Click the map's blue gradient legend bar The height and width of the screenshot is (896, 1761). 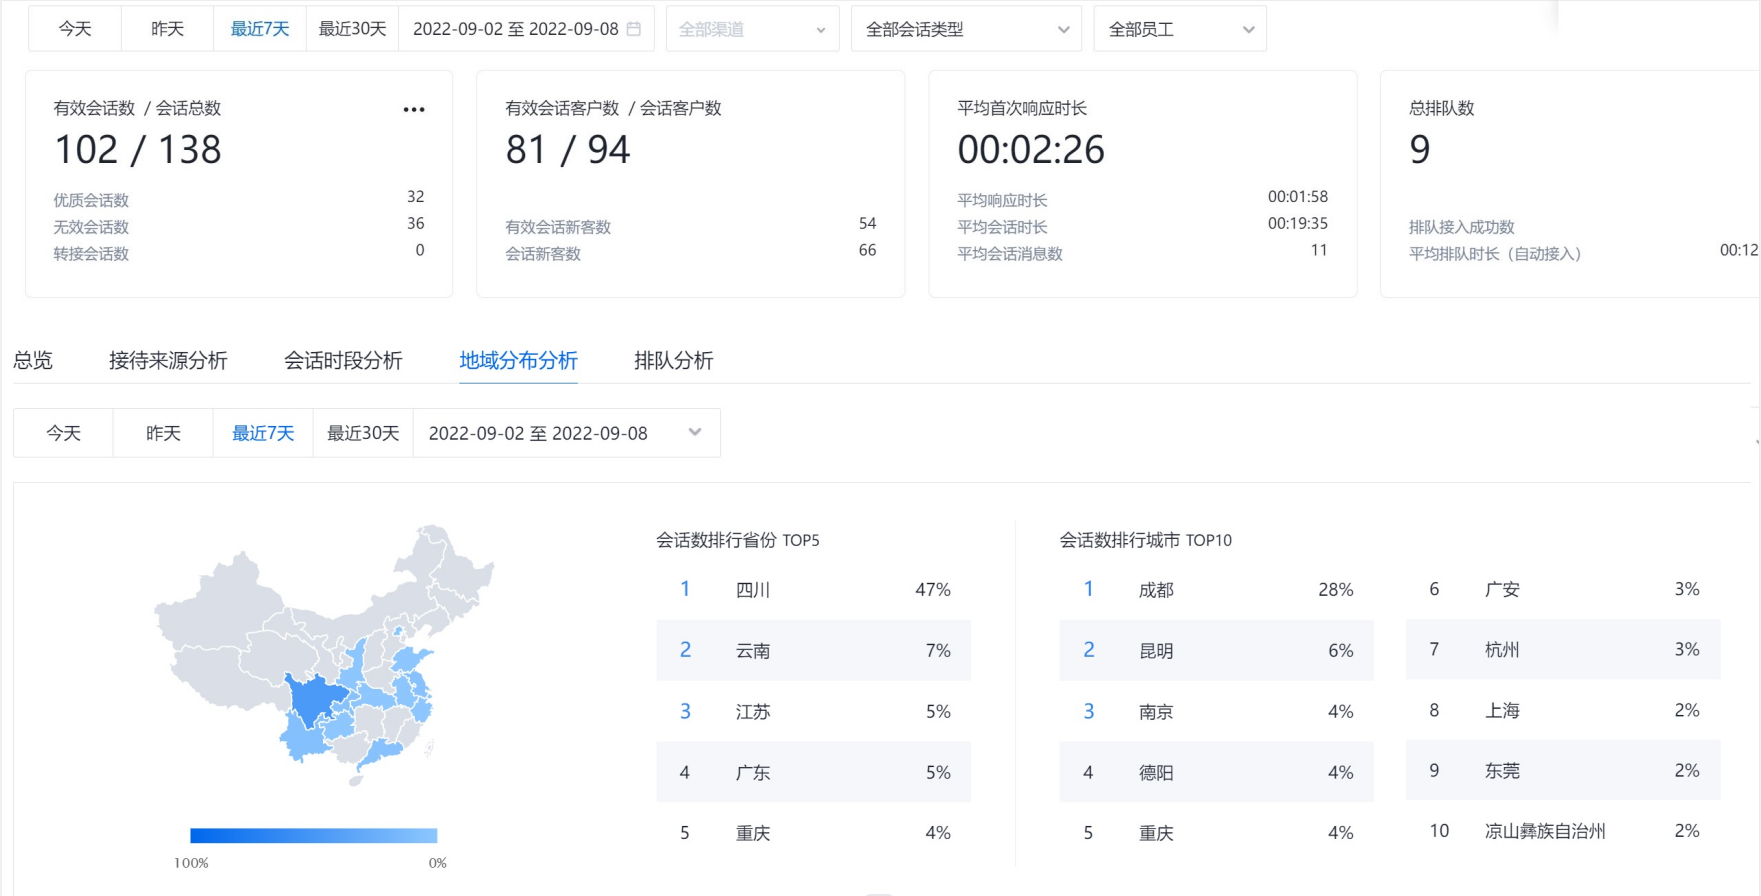[314, 835]
